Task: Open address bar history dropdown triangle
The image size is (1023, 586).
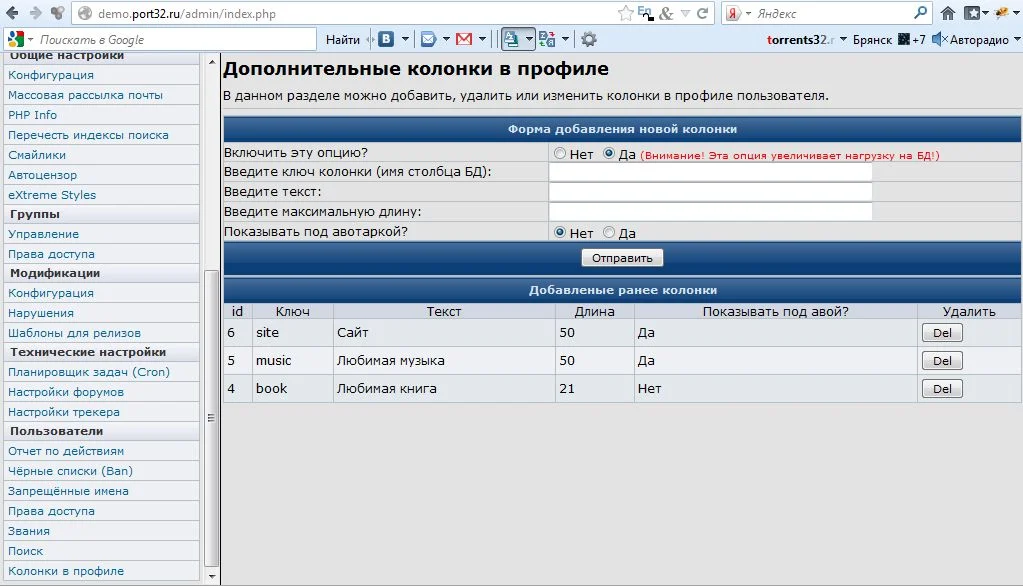Action: 684,13
